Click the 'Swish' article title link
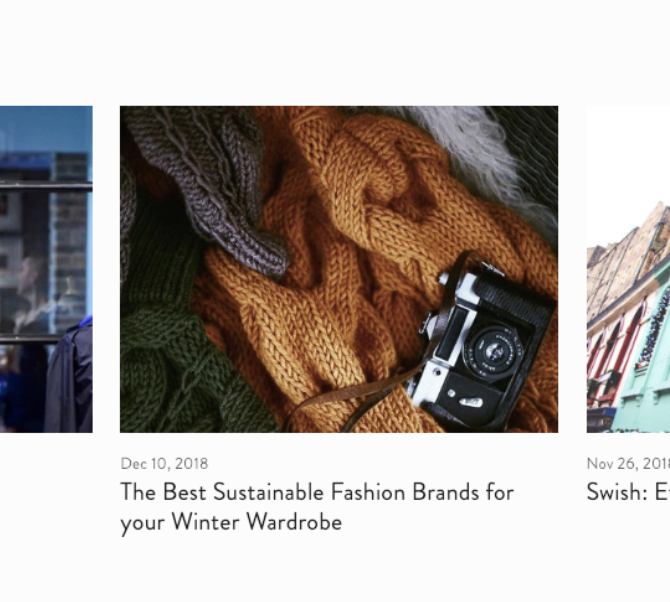 click(x=628, y=492)
